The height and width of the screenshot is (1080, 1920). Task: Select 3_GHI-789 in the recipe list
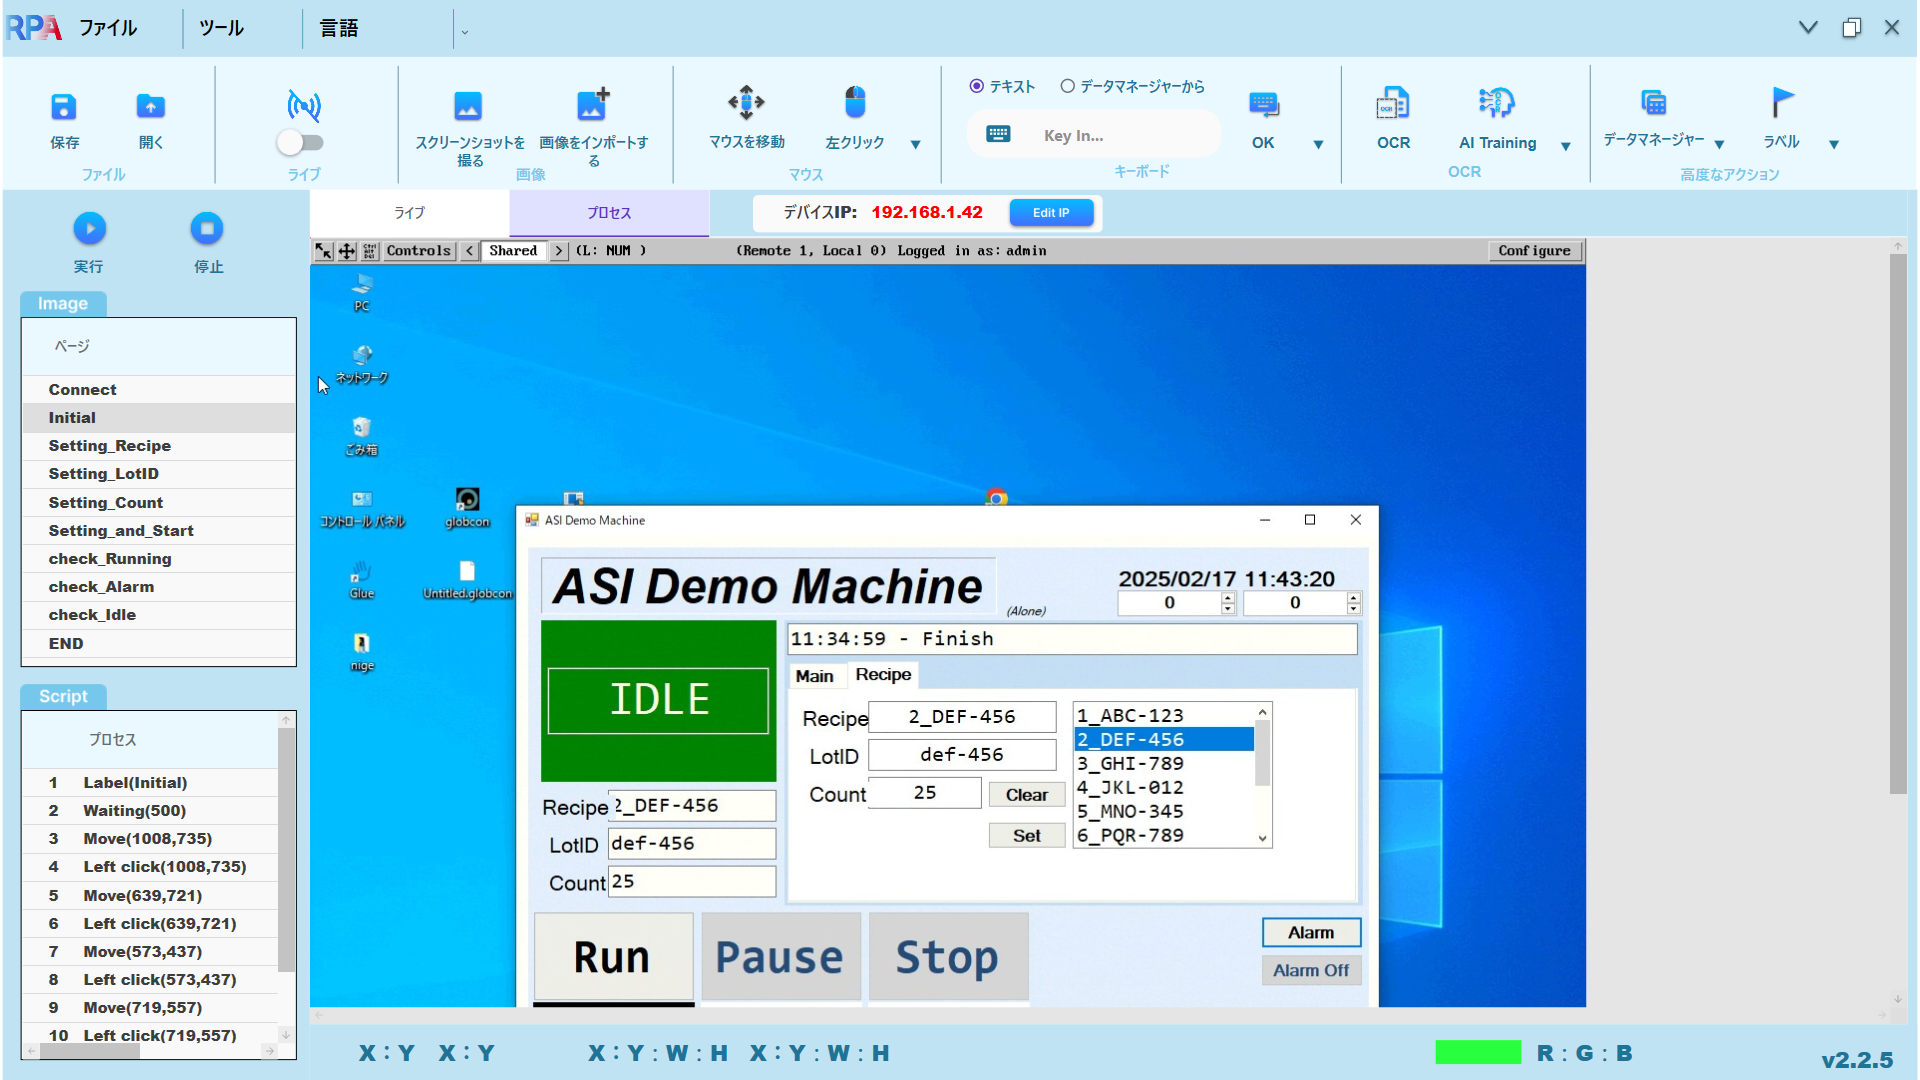click(1164, 764)
